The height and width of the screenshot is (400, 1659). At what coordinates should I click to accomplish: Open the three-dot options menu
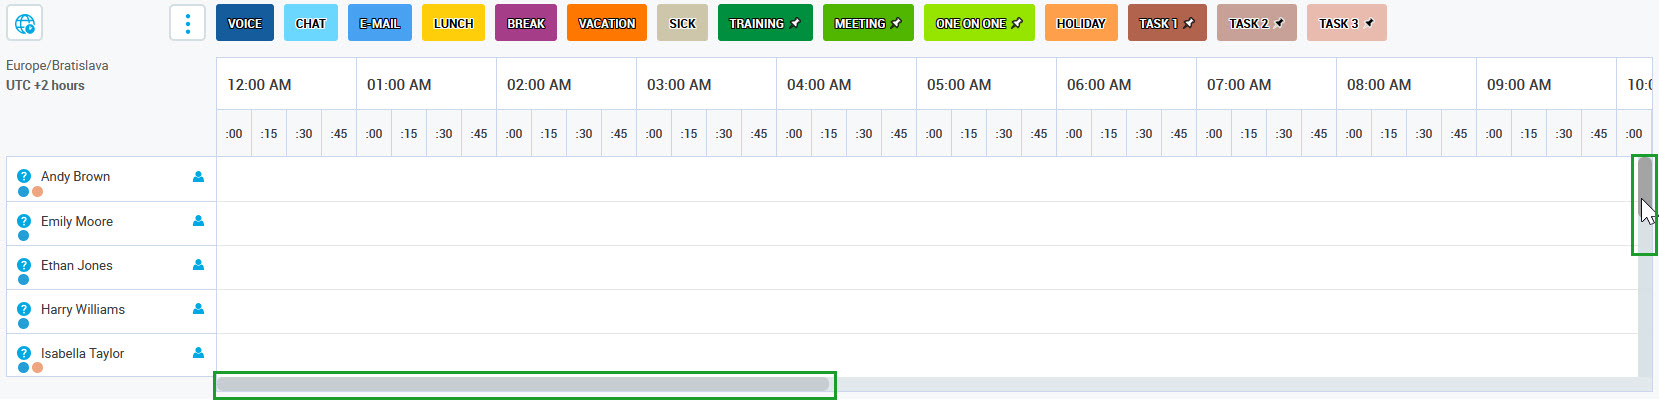click(x=187, y=23)
